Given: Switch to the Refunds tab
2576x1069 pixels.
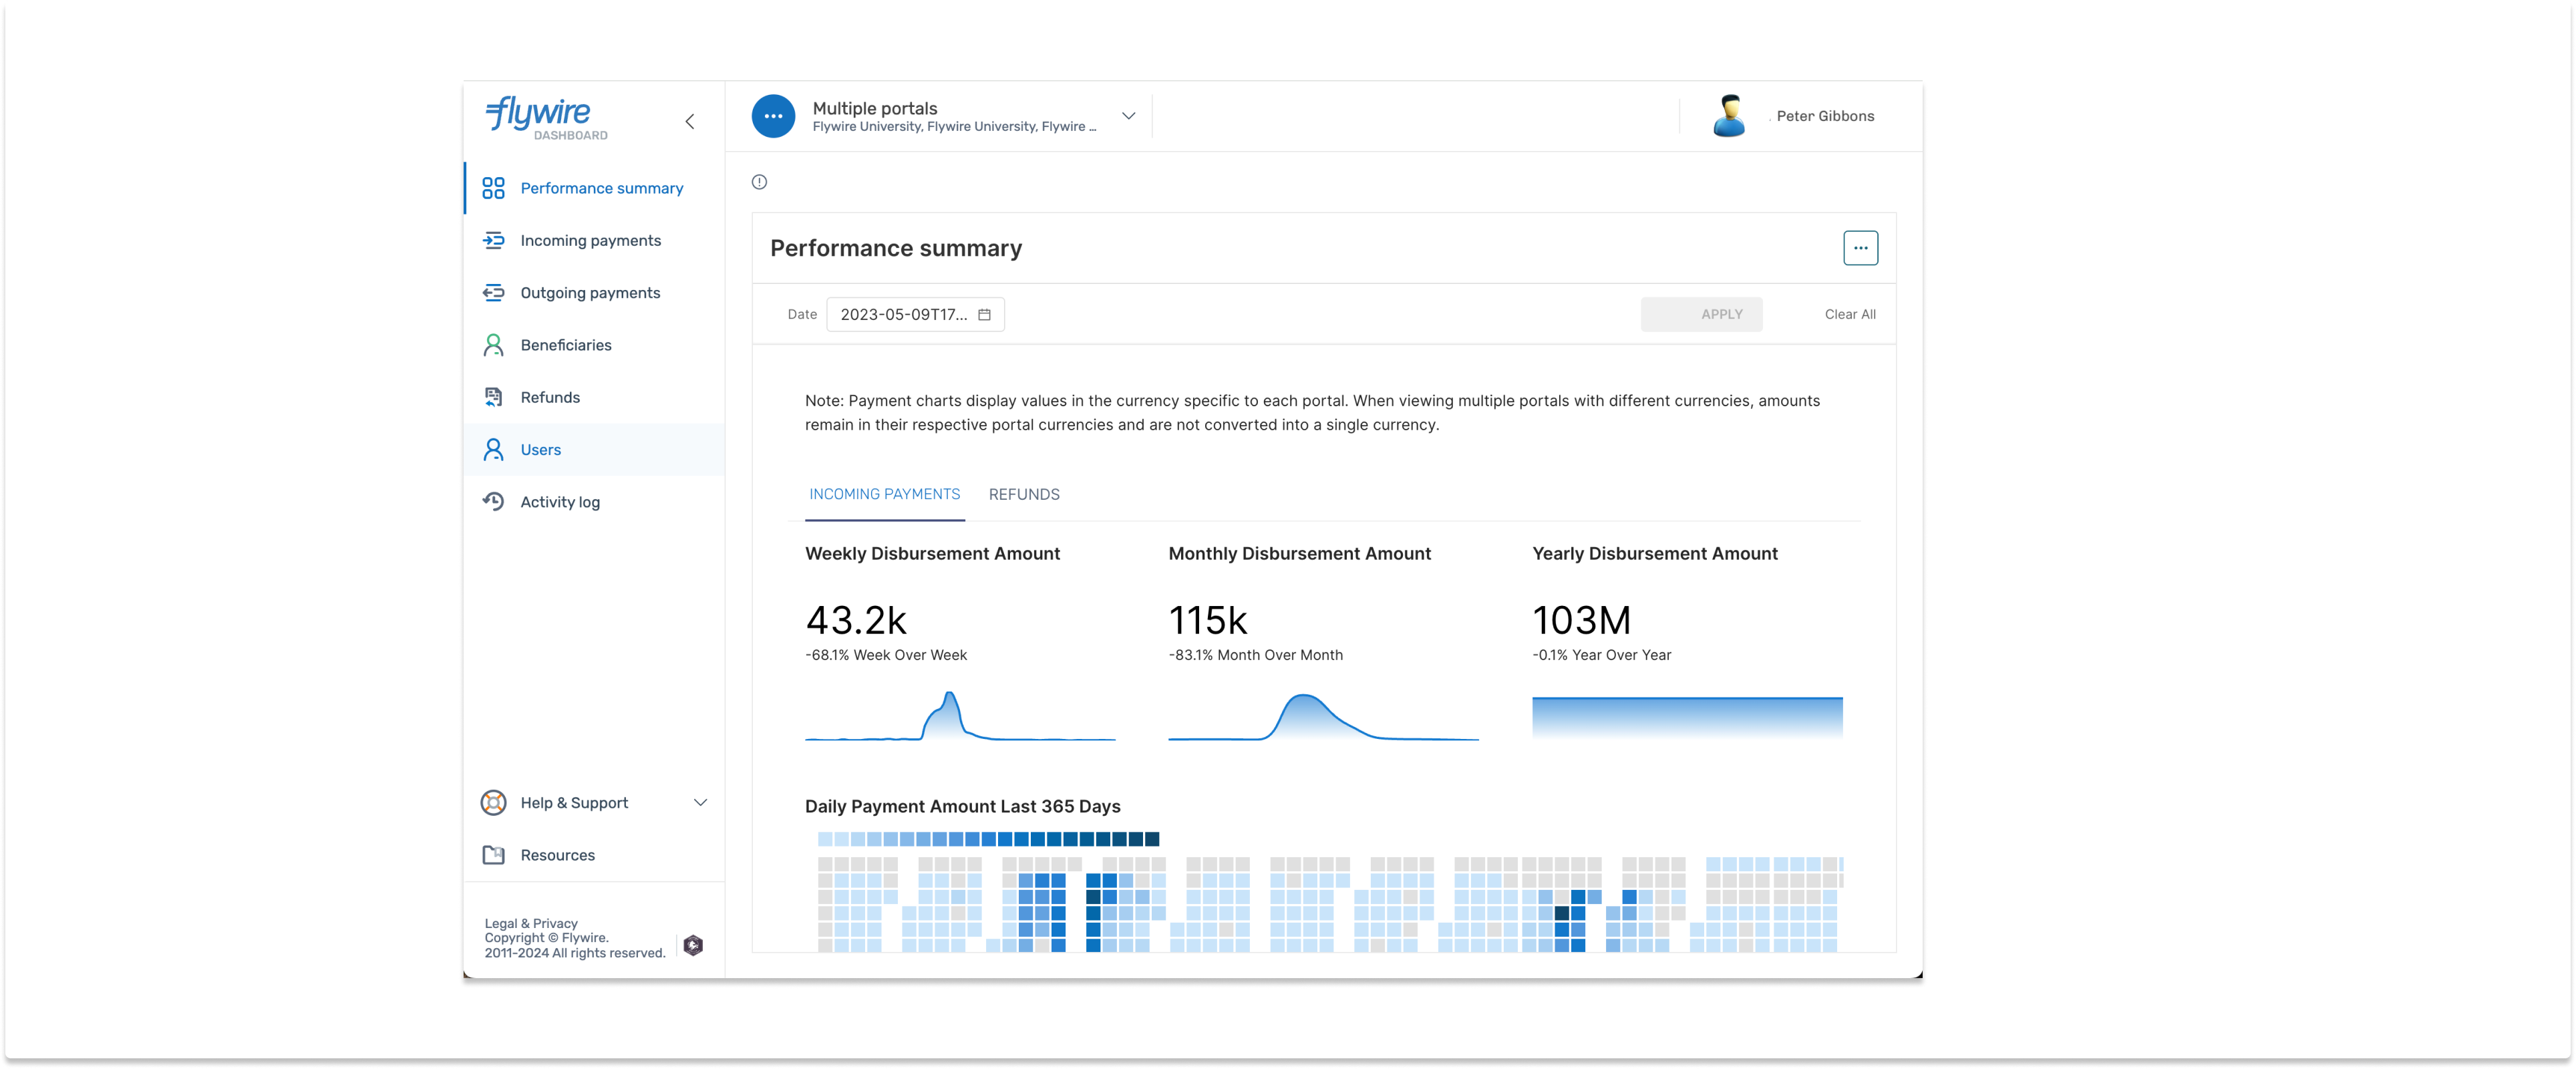Looking at the screenshot, I should coord(1023,494).
